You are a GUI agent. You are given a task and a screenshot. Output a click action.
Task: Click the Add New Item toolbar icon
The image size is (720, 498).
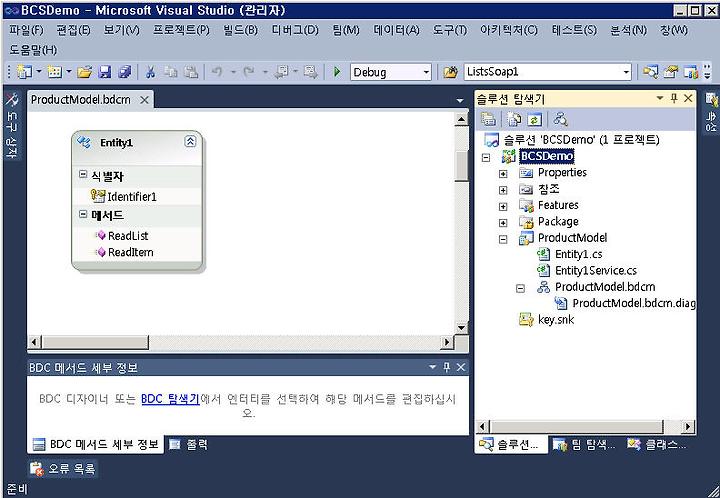[x=55, y=72]
